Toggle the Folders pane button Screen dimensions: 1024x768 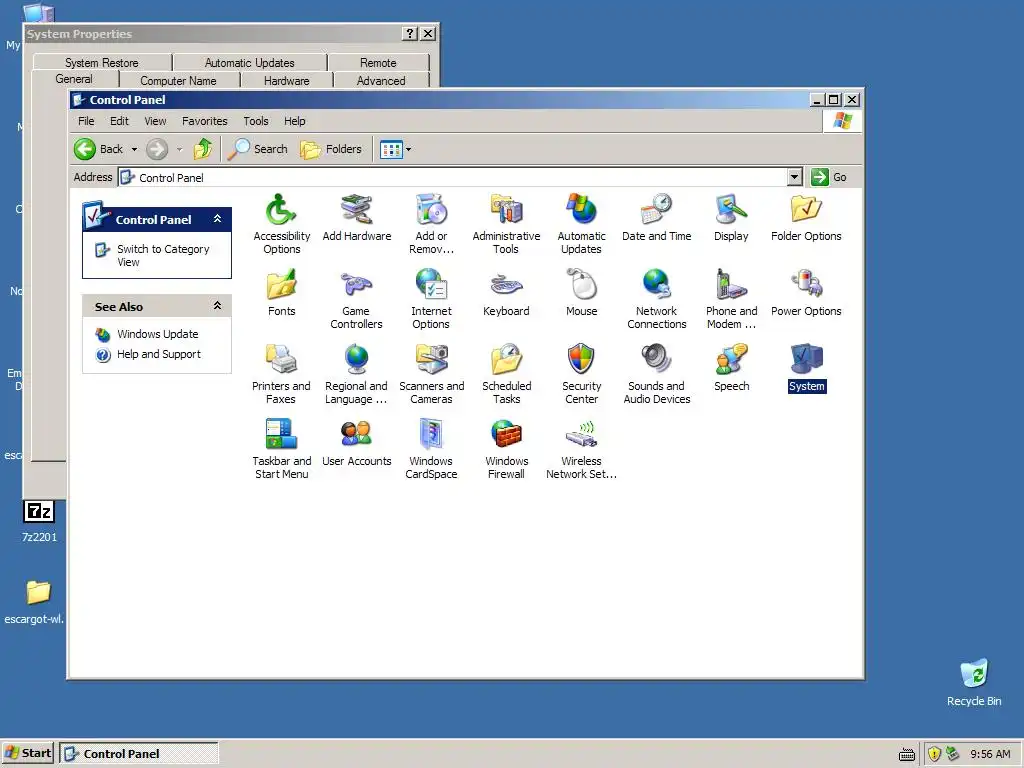pyautogui.click(x=331, y=149)
